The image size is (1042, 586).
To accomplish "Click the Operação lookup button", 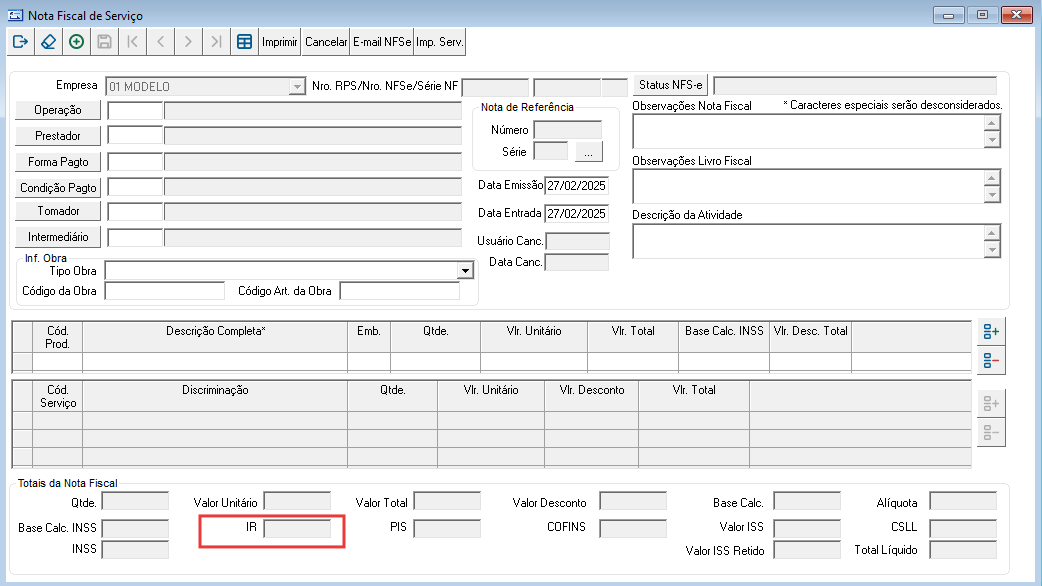I will (x=58, y=110).
